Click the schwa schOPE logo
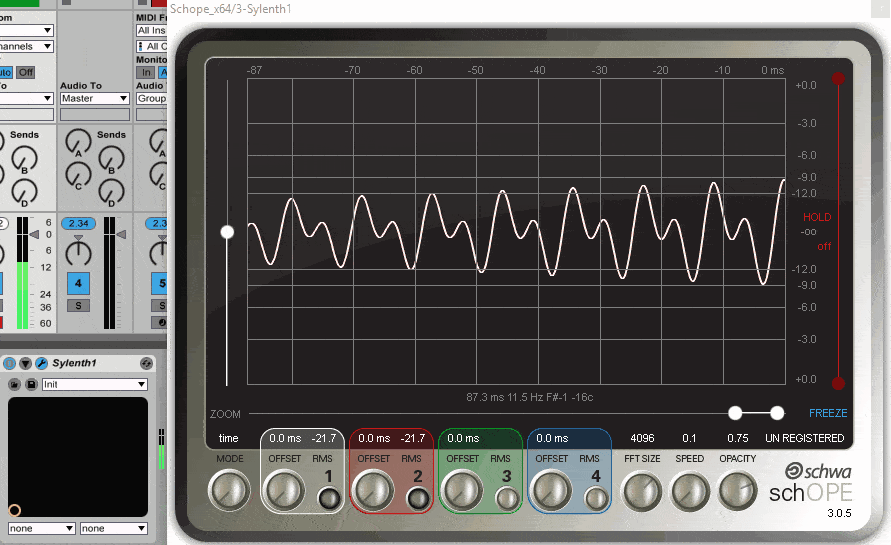891x545 pixels. (811, 483)
